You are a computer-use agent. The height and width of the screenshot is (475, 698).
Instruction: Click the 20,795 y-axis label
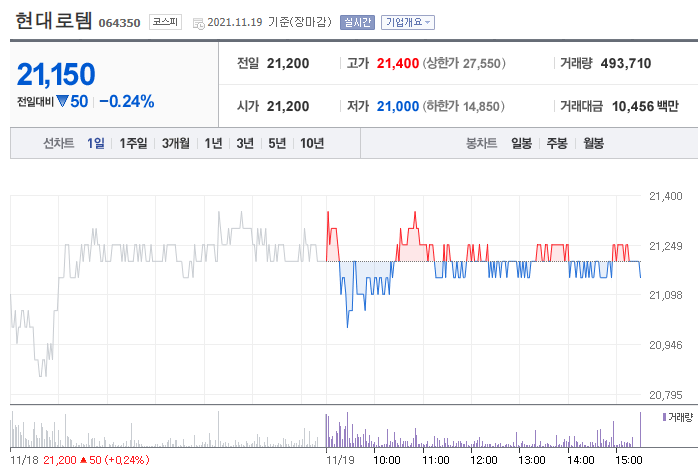[x=666, y=395]
